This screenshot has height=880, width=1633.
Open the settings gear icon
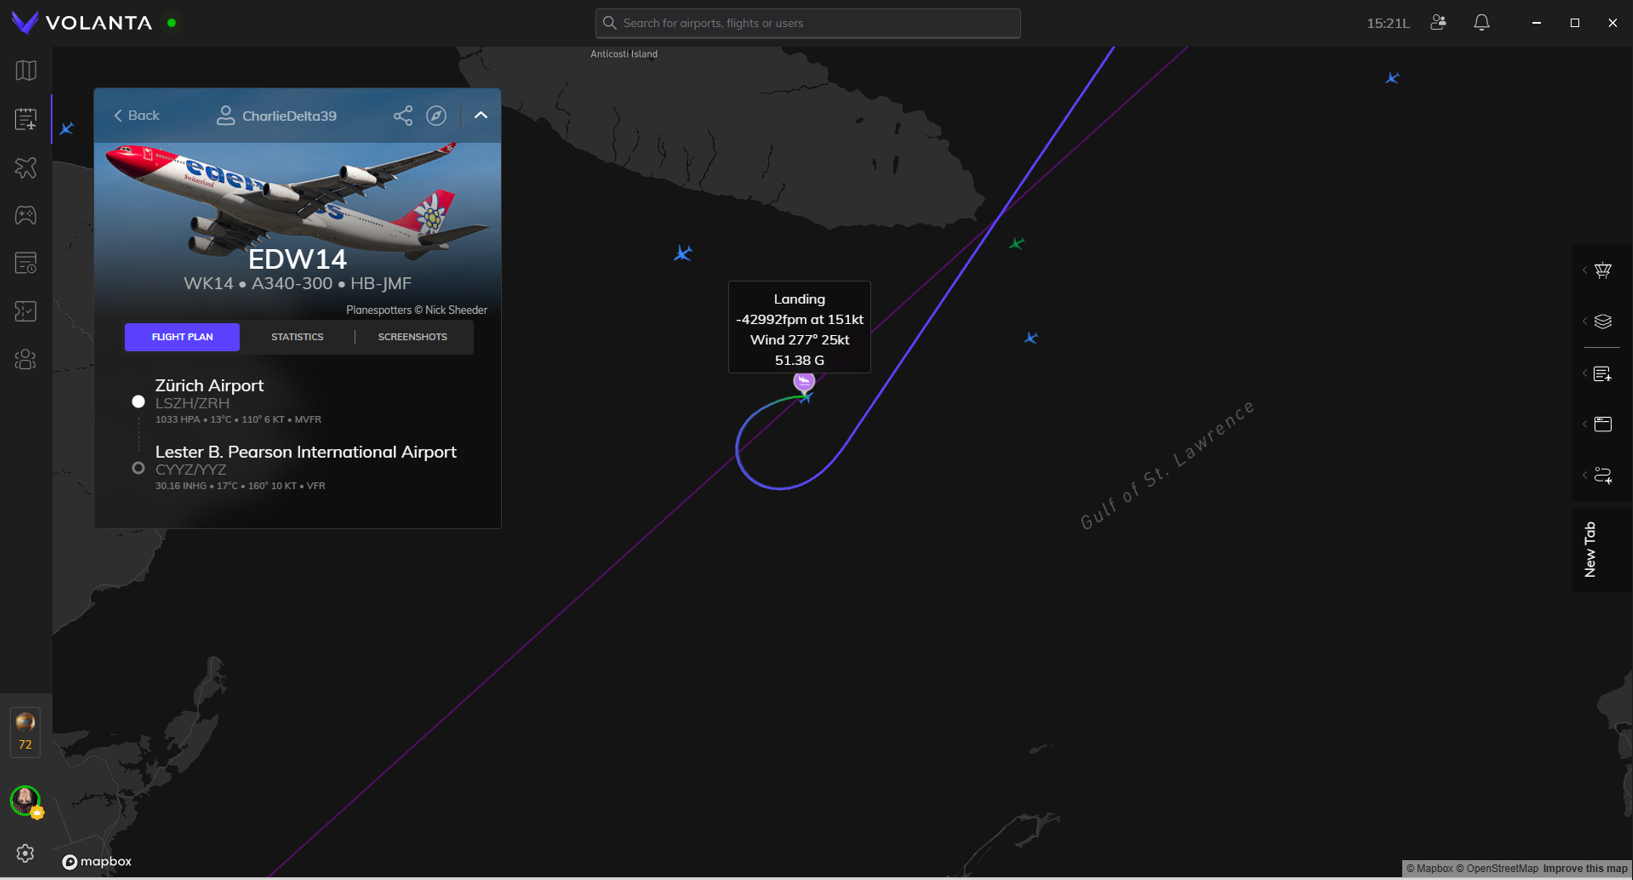(25, 853)
